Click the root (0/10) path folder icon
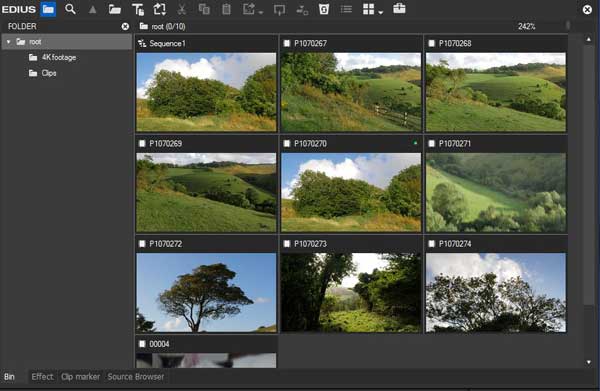This screenshot has height=391, width=600. [144, 26]
